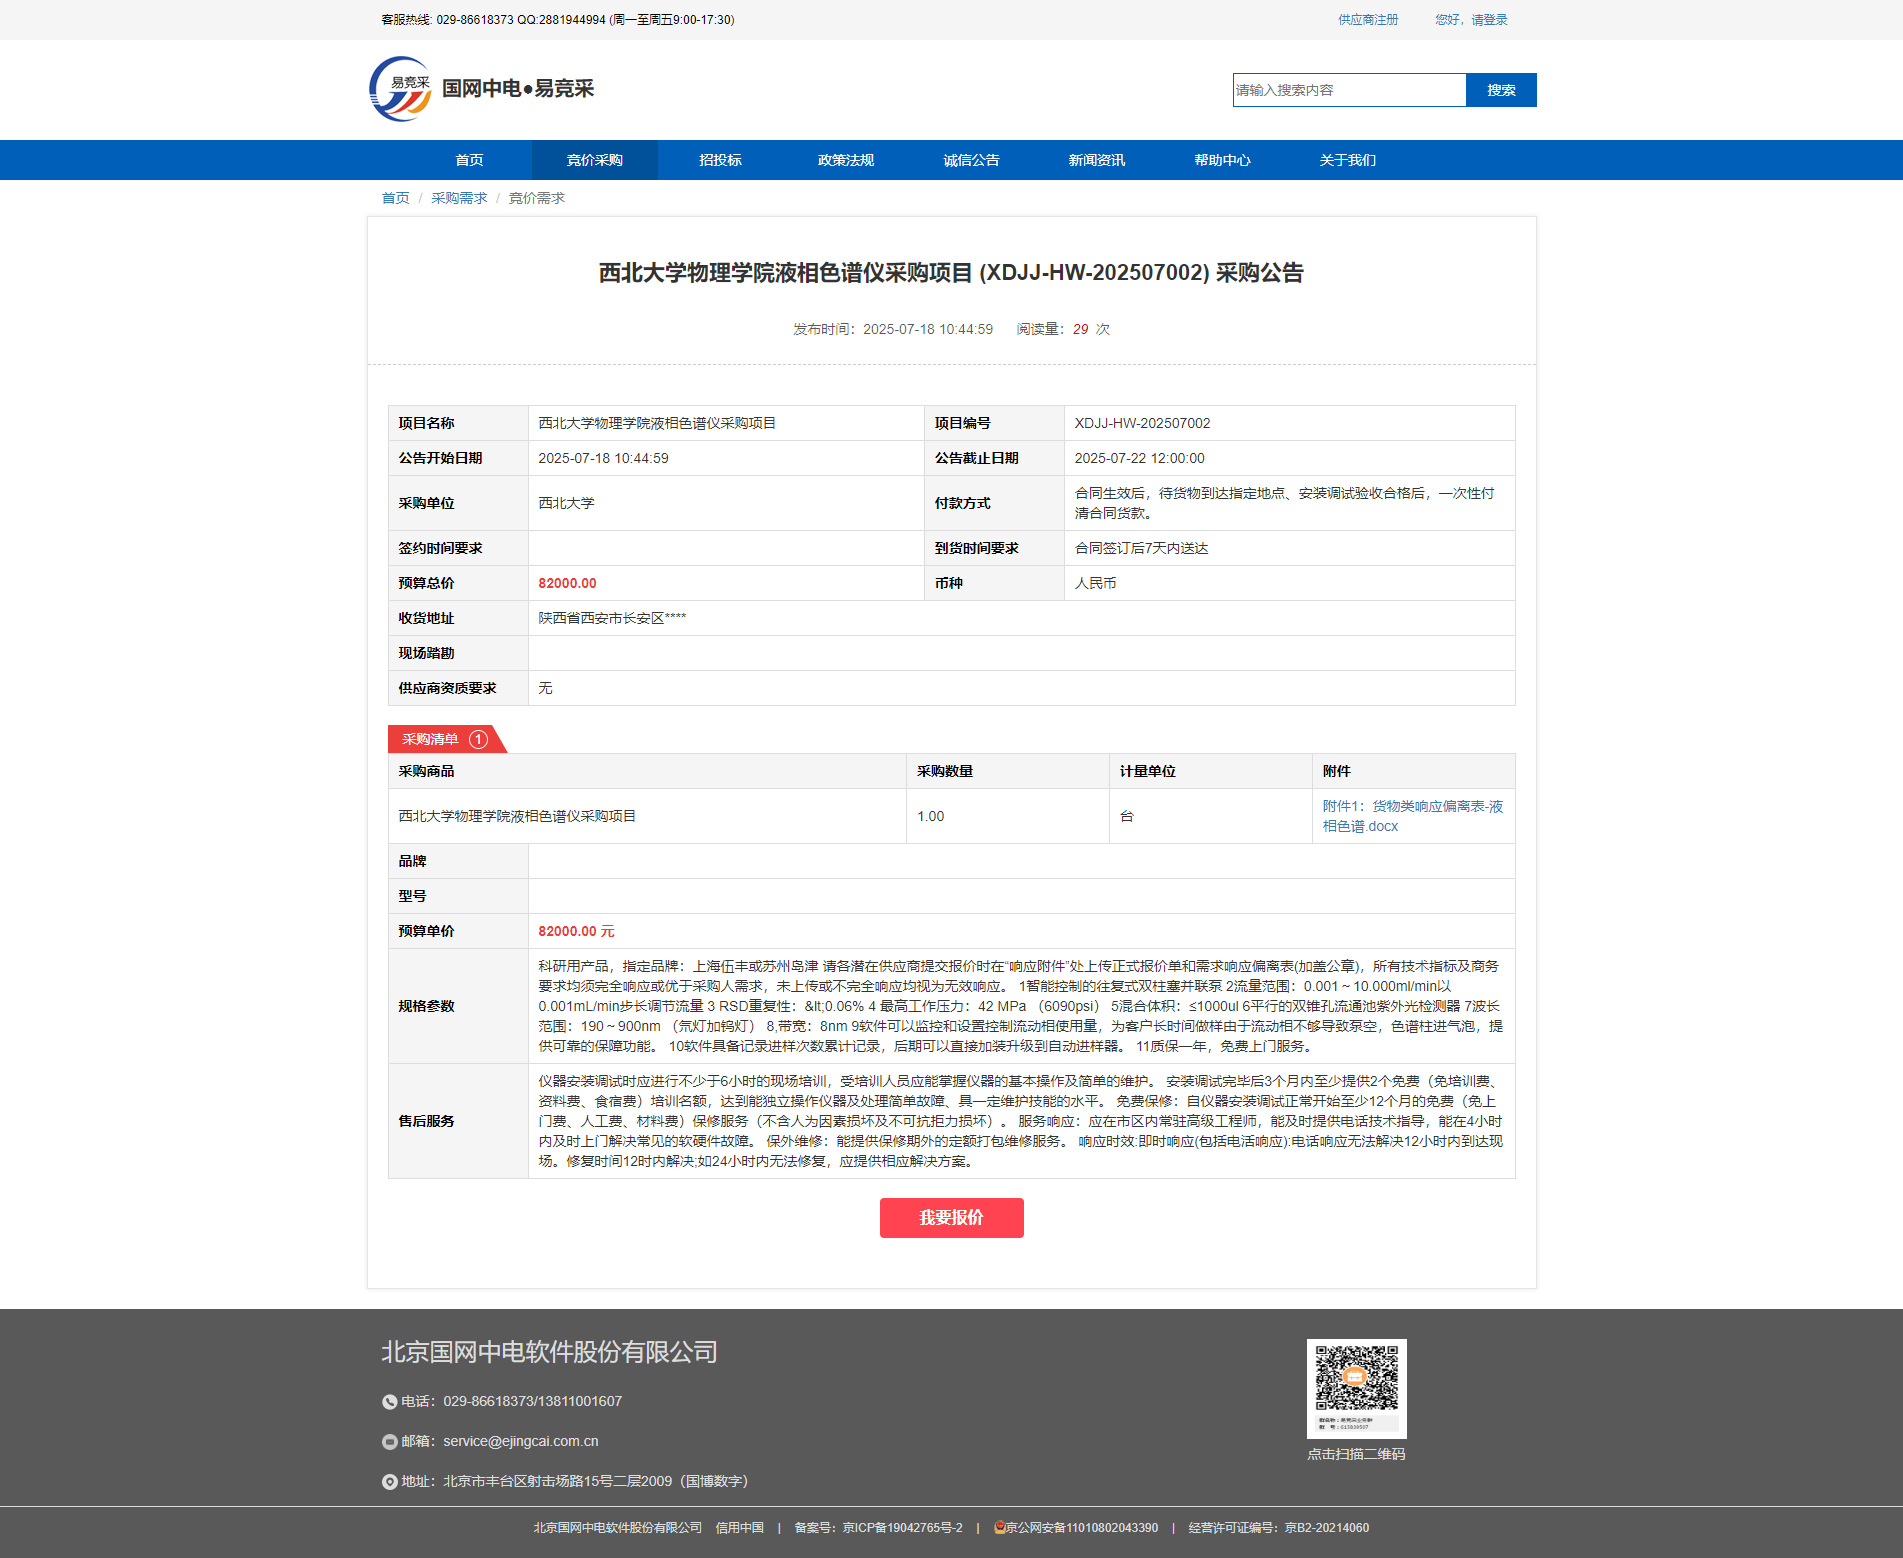
Task: Open the 供应商注册 link
Action: (x=1368, y=20)
